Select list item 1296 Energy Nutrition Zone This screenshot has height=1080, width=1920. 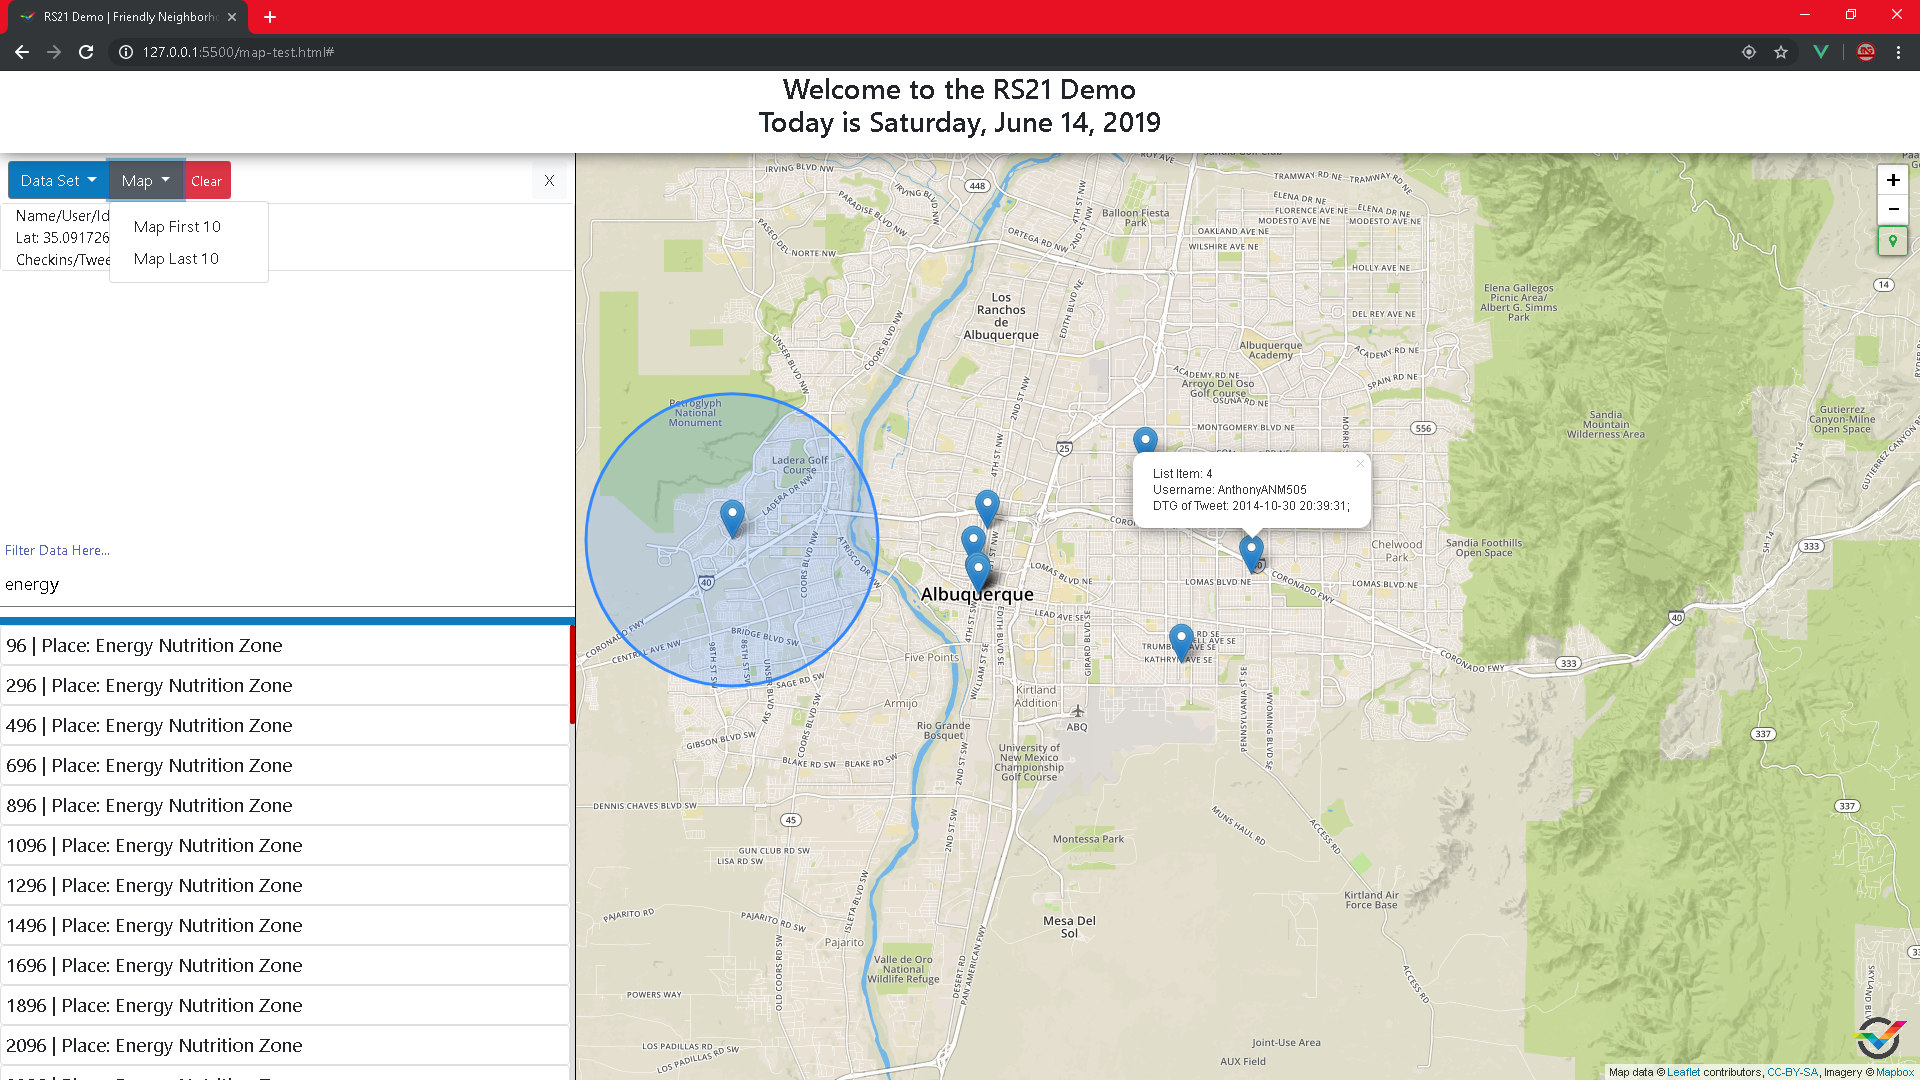[285, 885]
